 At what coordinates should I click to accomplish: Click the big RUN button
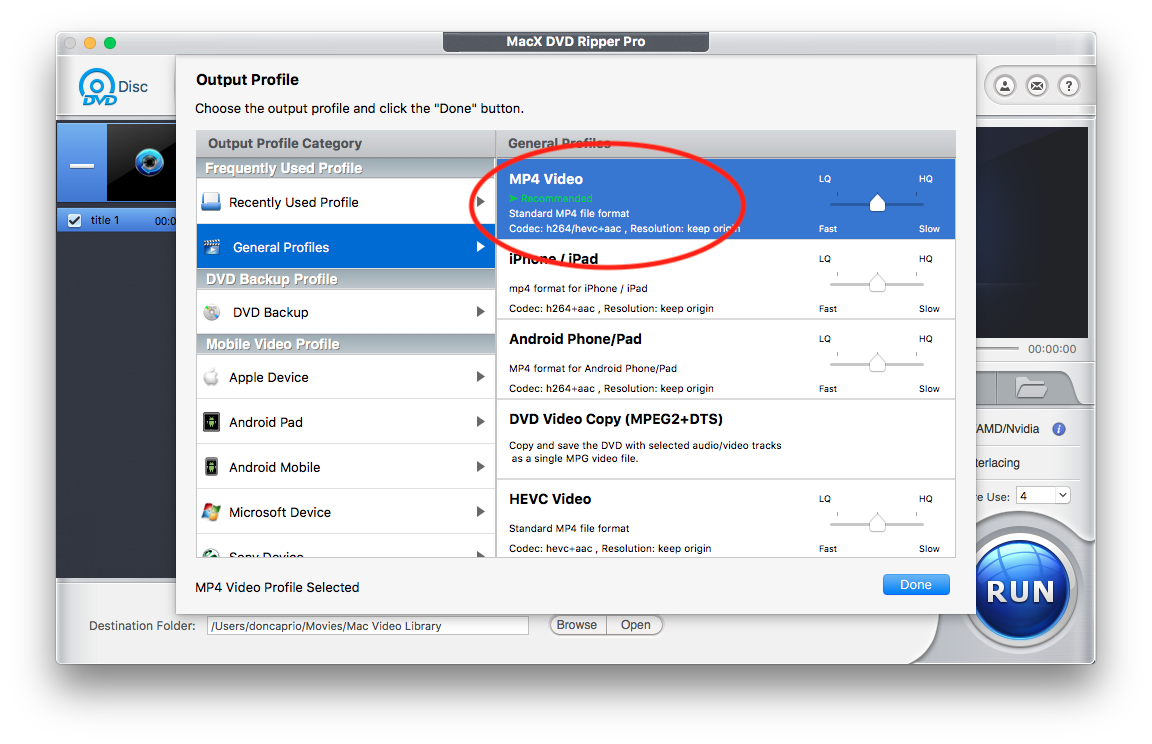pos(1020,590)
